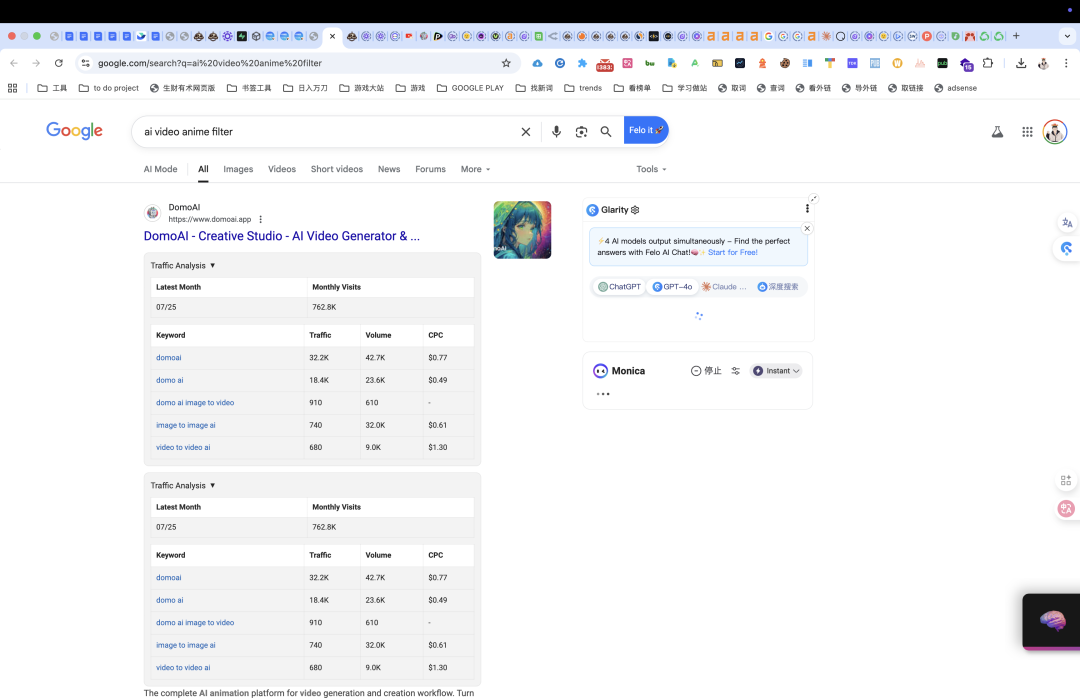Open the trends bookmark folder
Viewport: 1080px width, 698px height.
(x=583, y=88)
